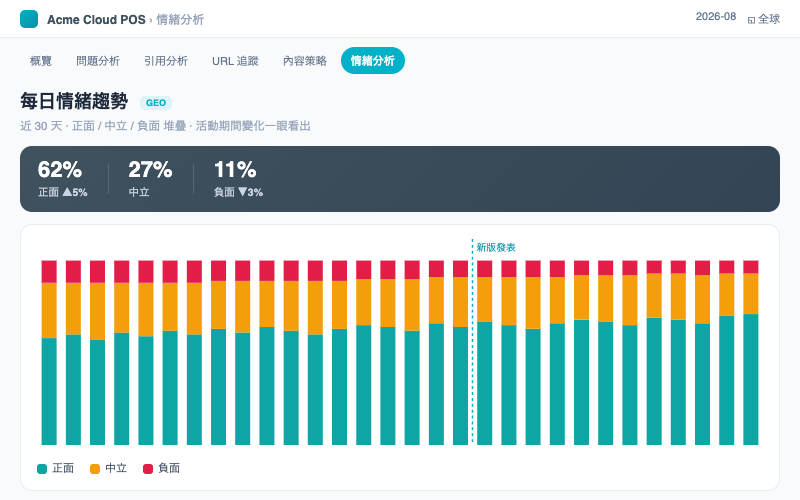Click the 11% 負面 stat

[x=238, y=179]
